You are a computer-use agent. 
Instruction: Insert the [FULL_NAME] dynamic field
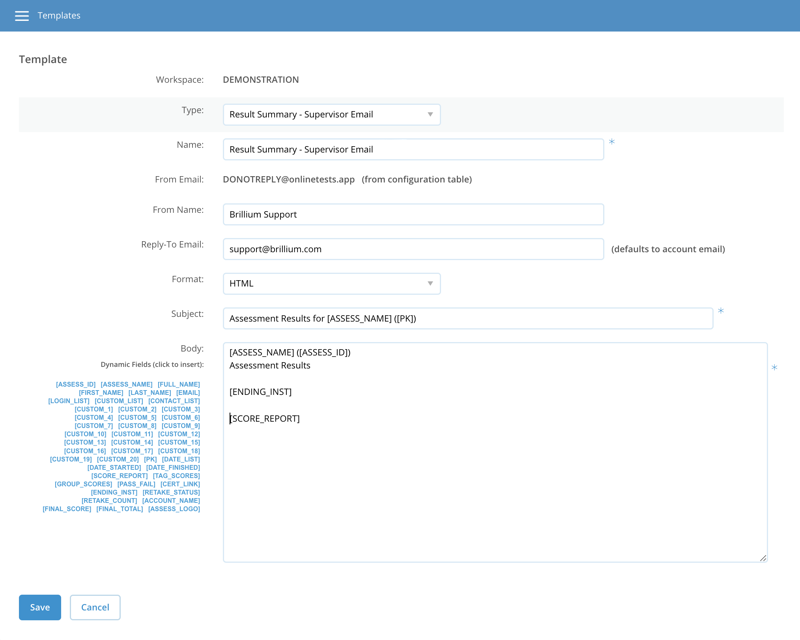coord(179,384)
